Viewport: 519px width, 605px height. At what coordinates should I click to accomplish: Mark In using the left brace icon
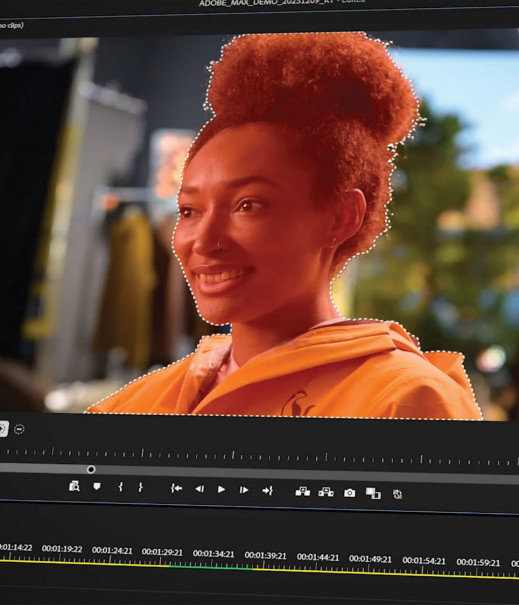[120, 487]
